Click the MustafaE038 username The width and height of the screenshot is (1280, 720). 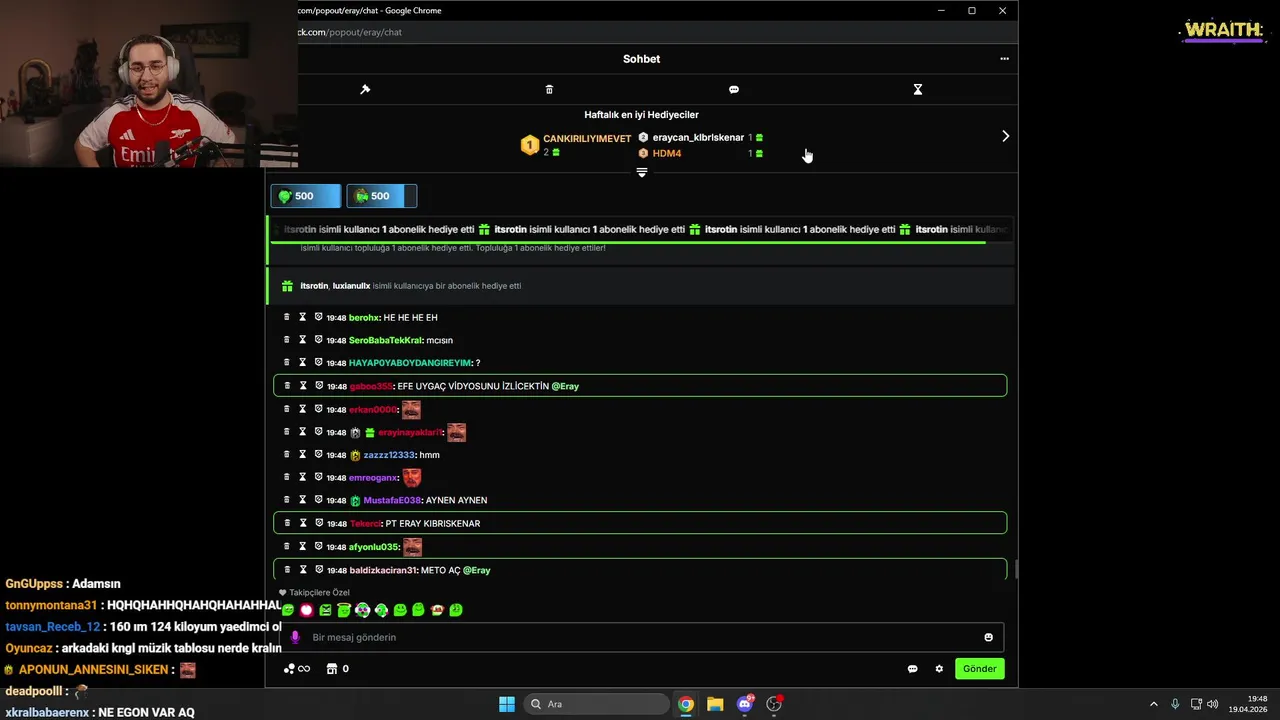pos(392,500)
